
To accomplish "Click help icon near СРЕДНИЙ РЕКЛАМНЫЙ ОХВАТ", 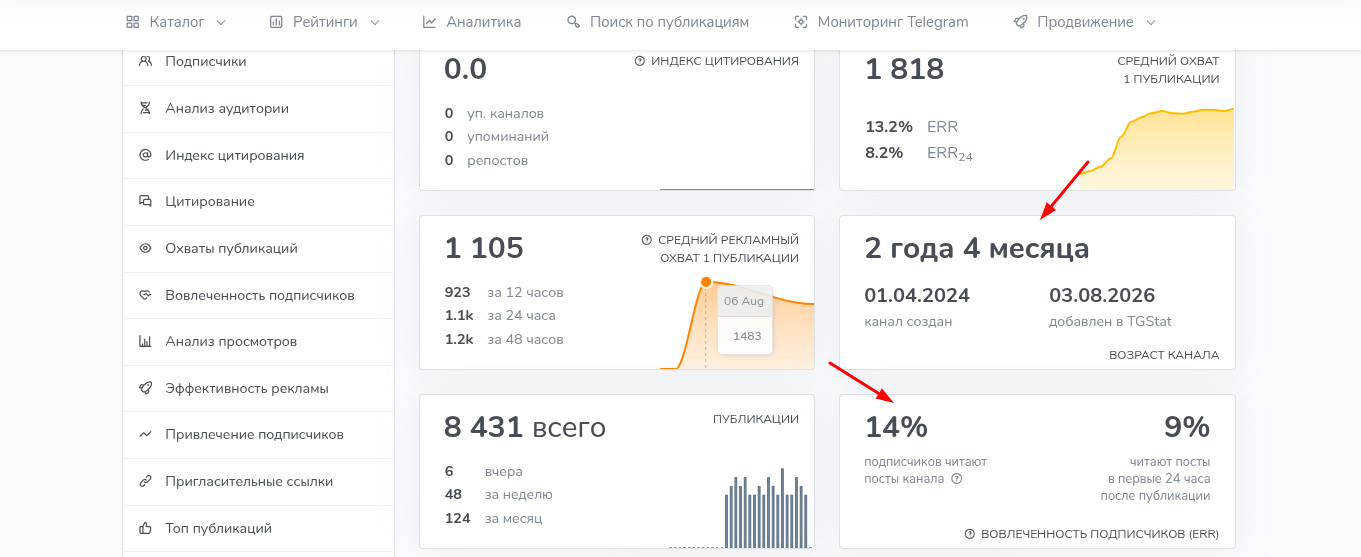I will 647,240.
